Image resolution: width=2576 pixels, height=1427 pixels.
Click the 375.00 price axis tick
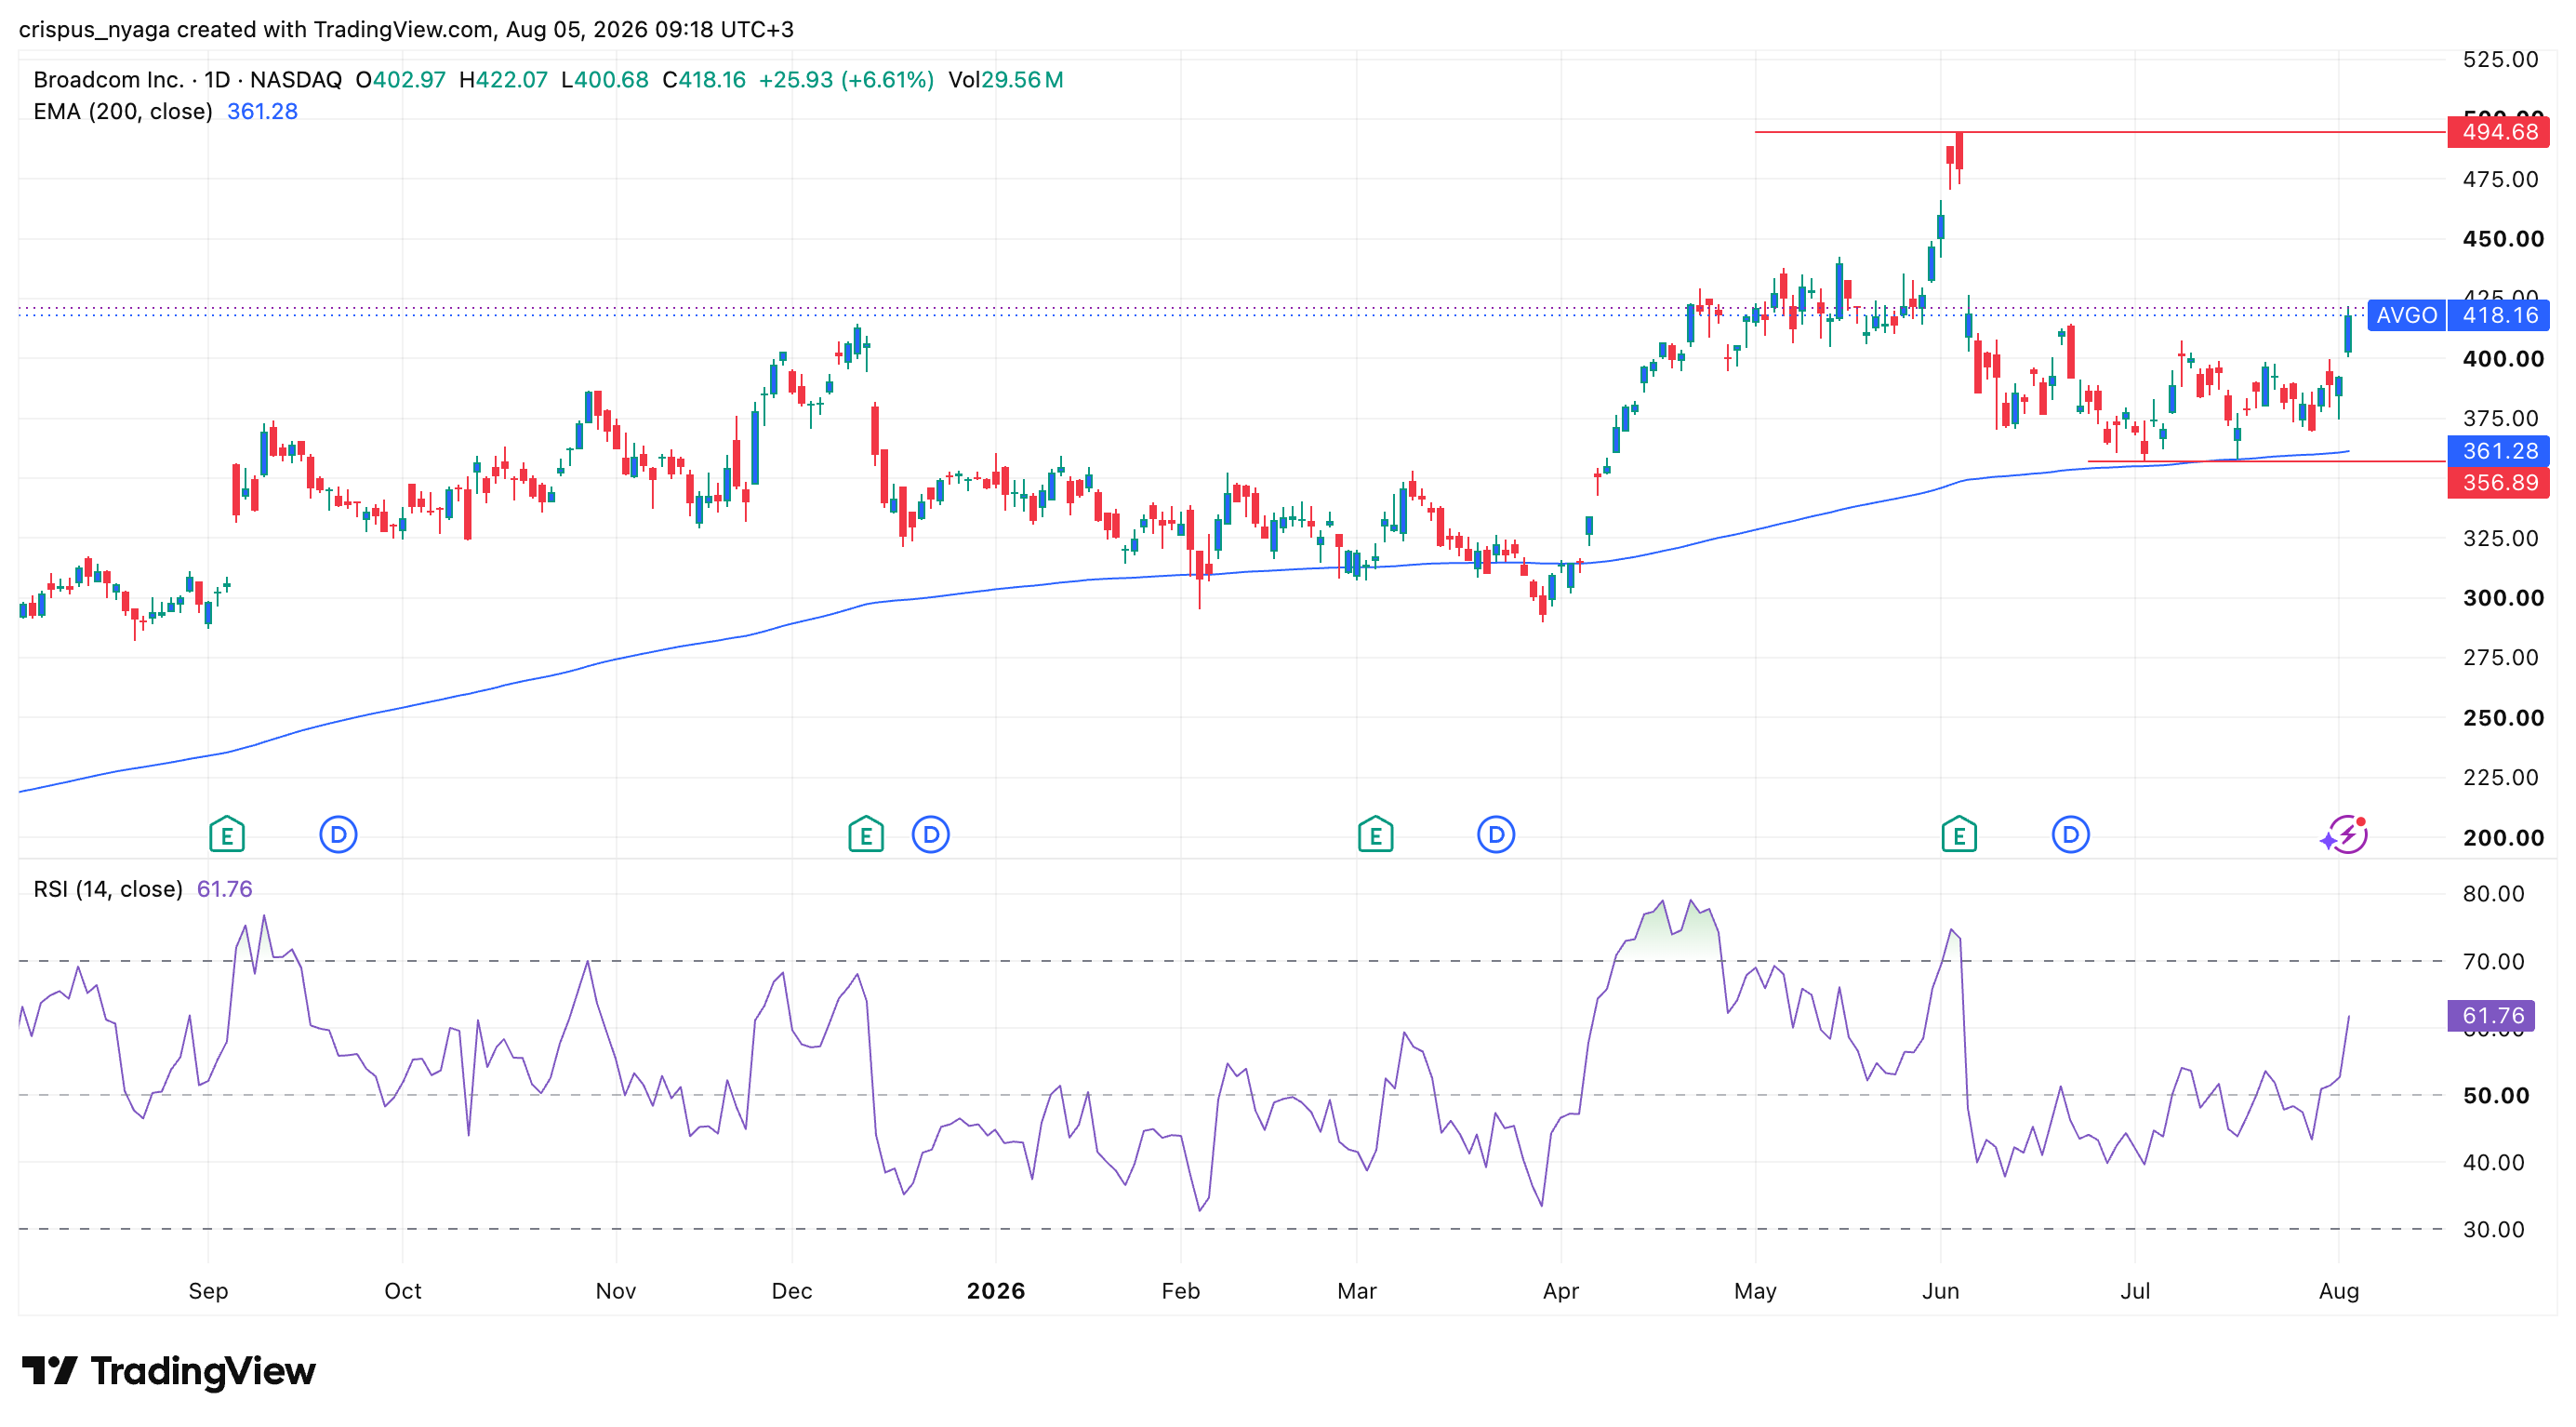(2501, 419)
